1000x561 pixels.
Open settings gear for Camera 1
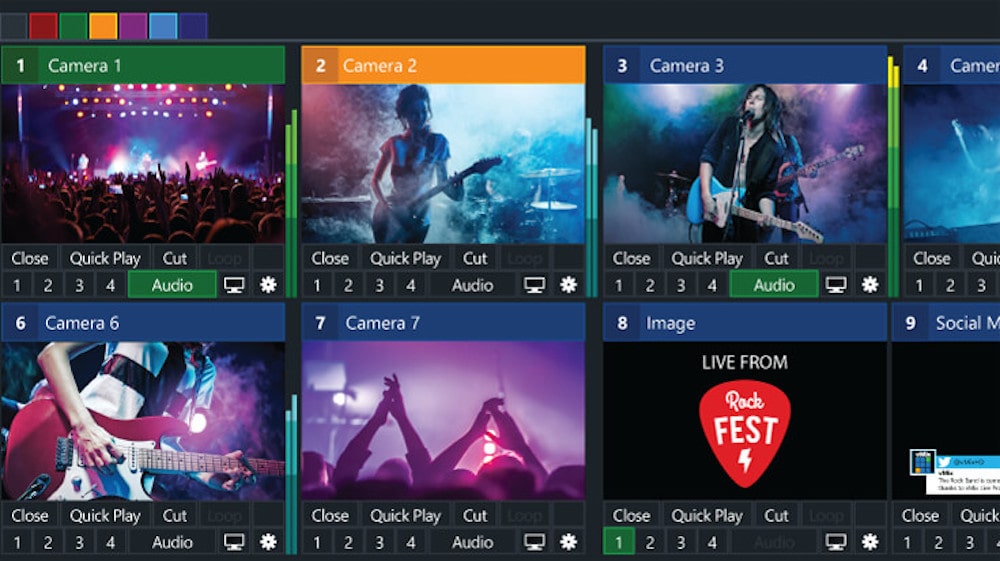tap(267, 285)
